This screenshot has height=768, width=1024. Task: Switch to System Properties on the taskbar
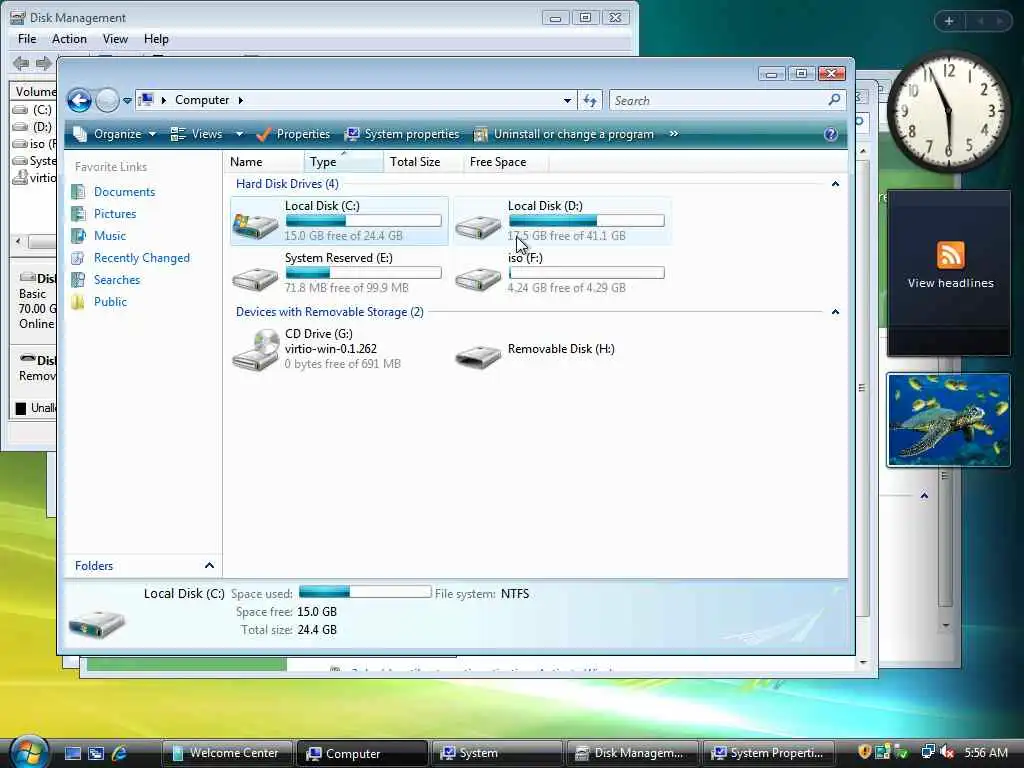pos(768,753)
